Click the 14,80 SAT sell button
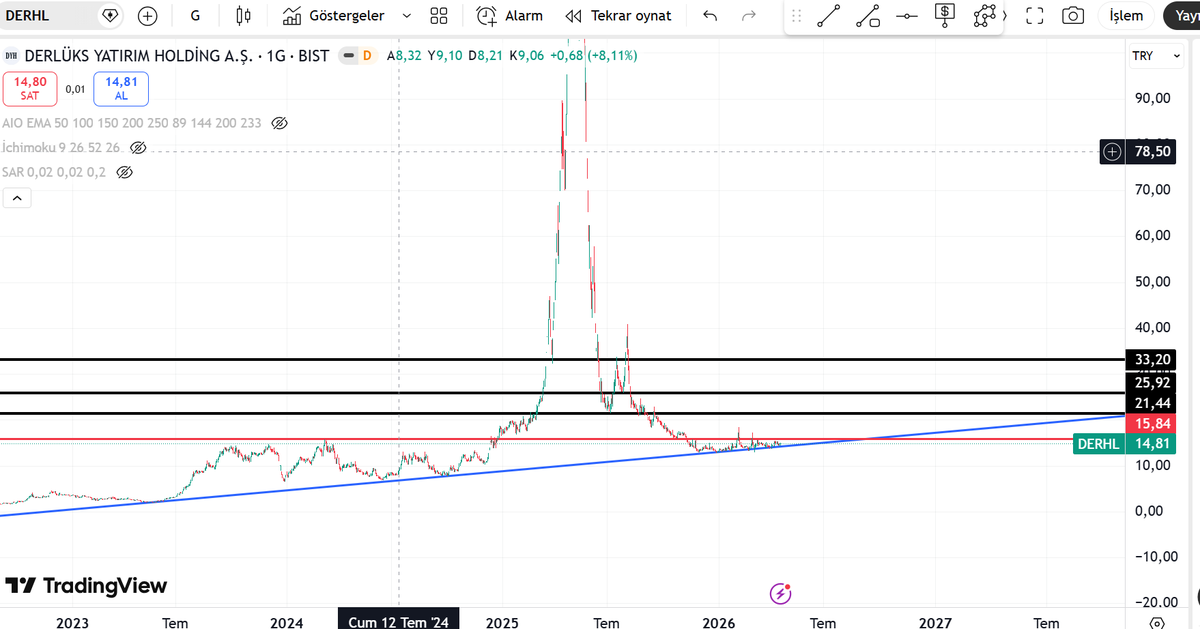 click(x=29, y=88)
